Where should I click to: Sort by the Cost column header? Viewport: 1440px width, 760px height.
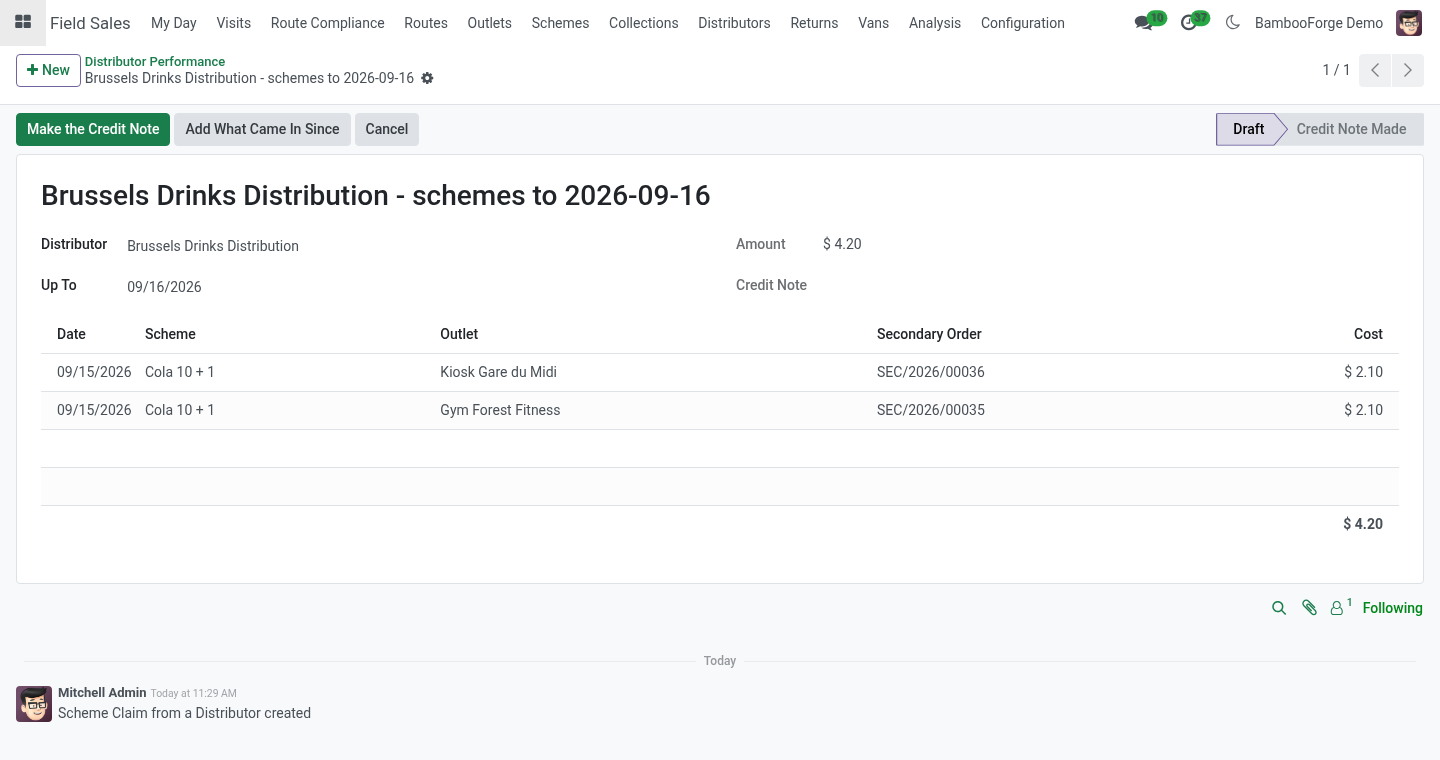pyautogui.click(x=1368, y=334)
